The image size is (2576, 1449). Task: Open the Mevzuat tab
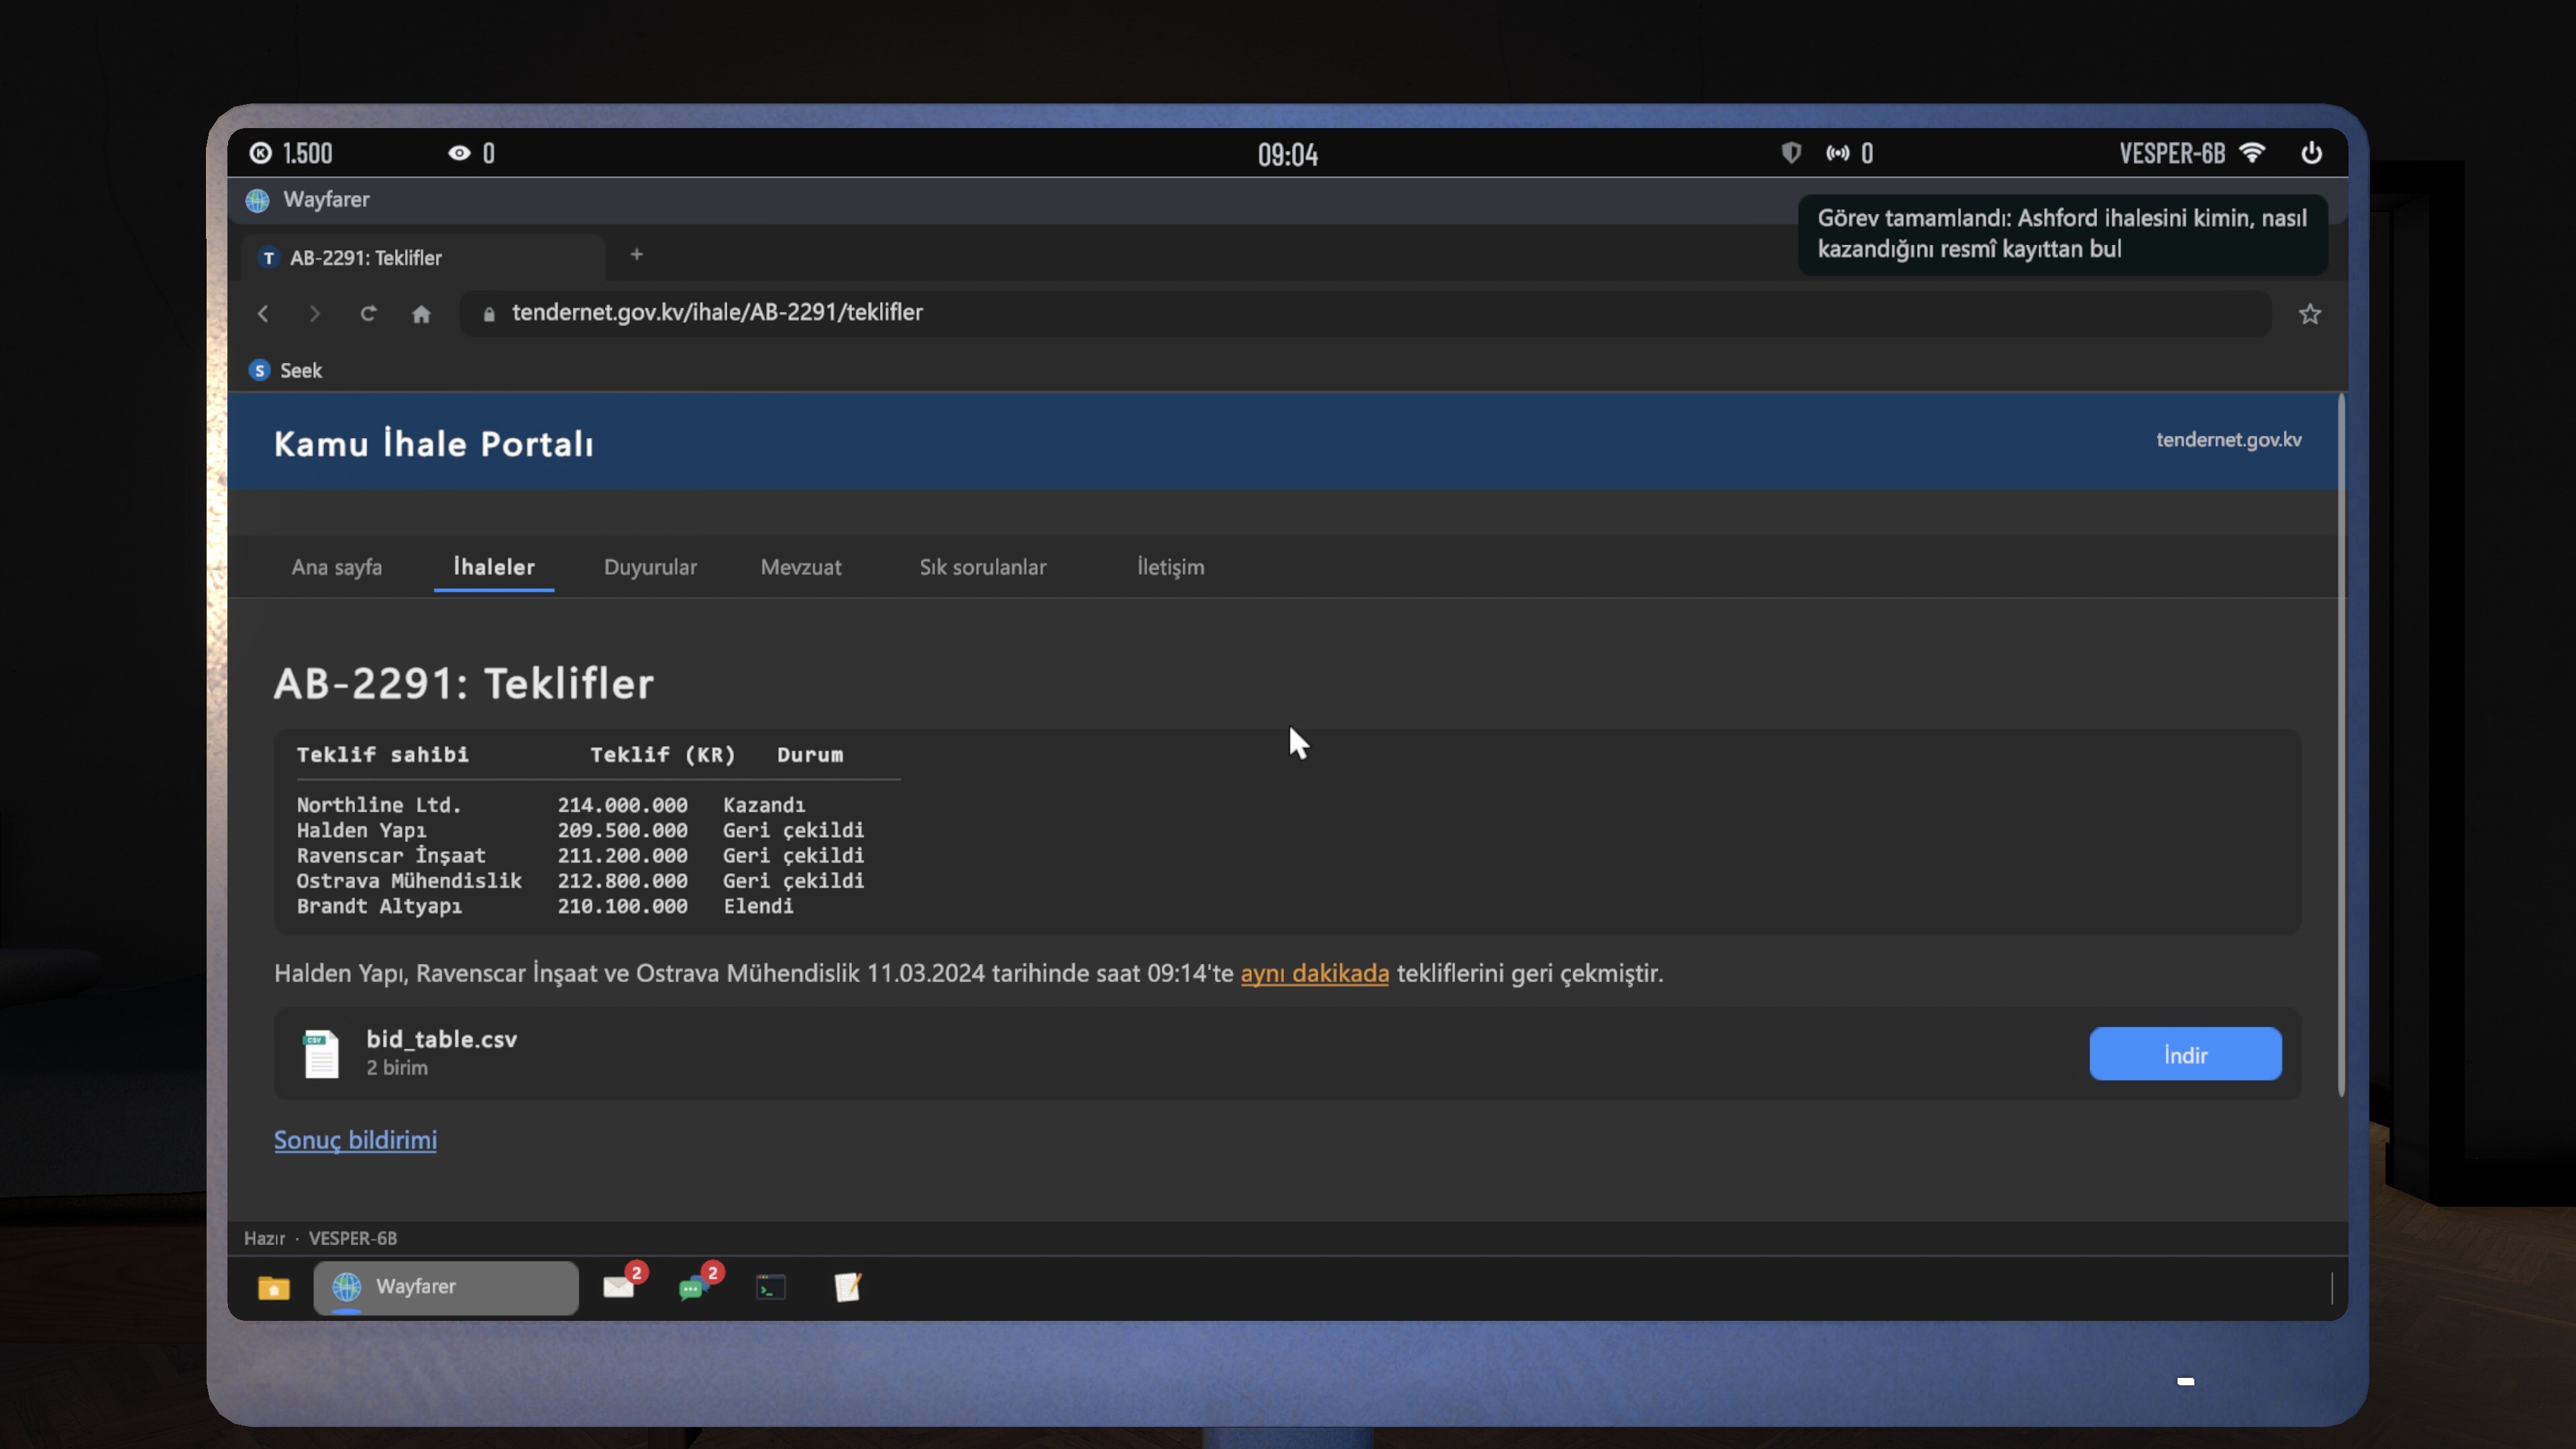pos(801,567)
